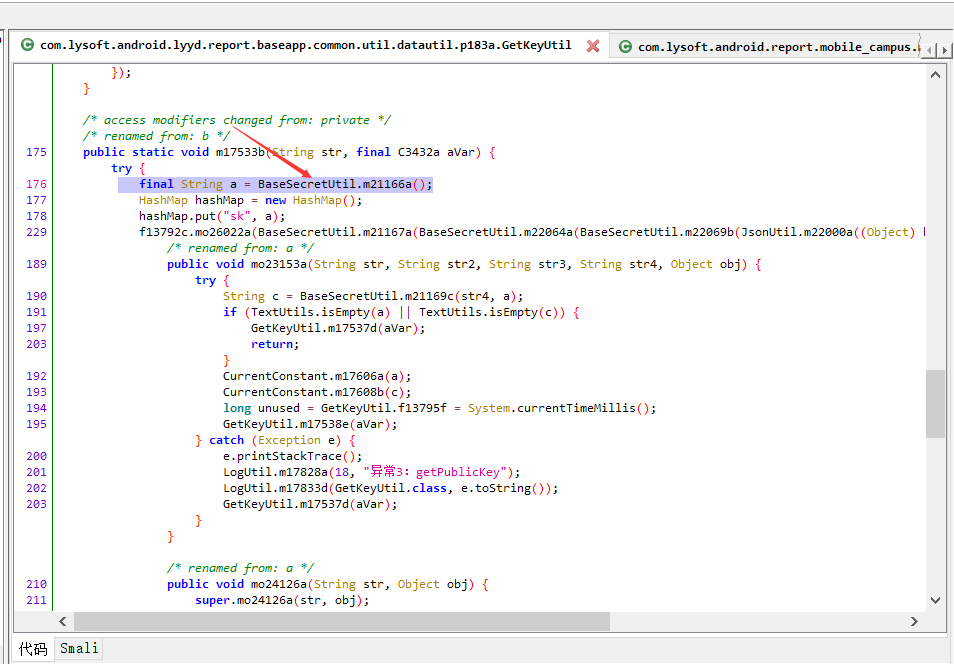Click GetKeyUtil.m17537d(aVar) on line 197
This screenshot has height=664, width=954.
[338, 328]
